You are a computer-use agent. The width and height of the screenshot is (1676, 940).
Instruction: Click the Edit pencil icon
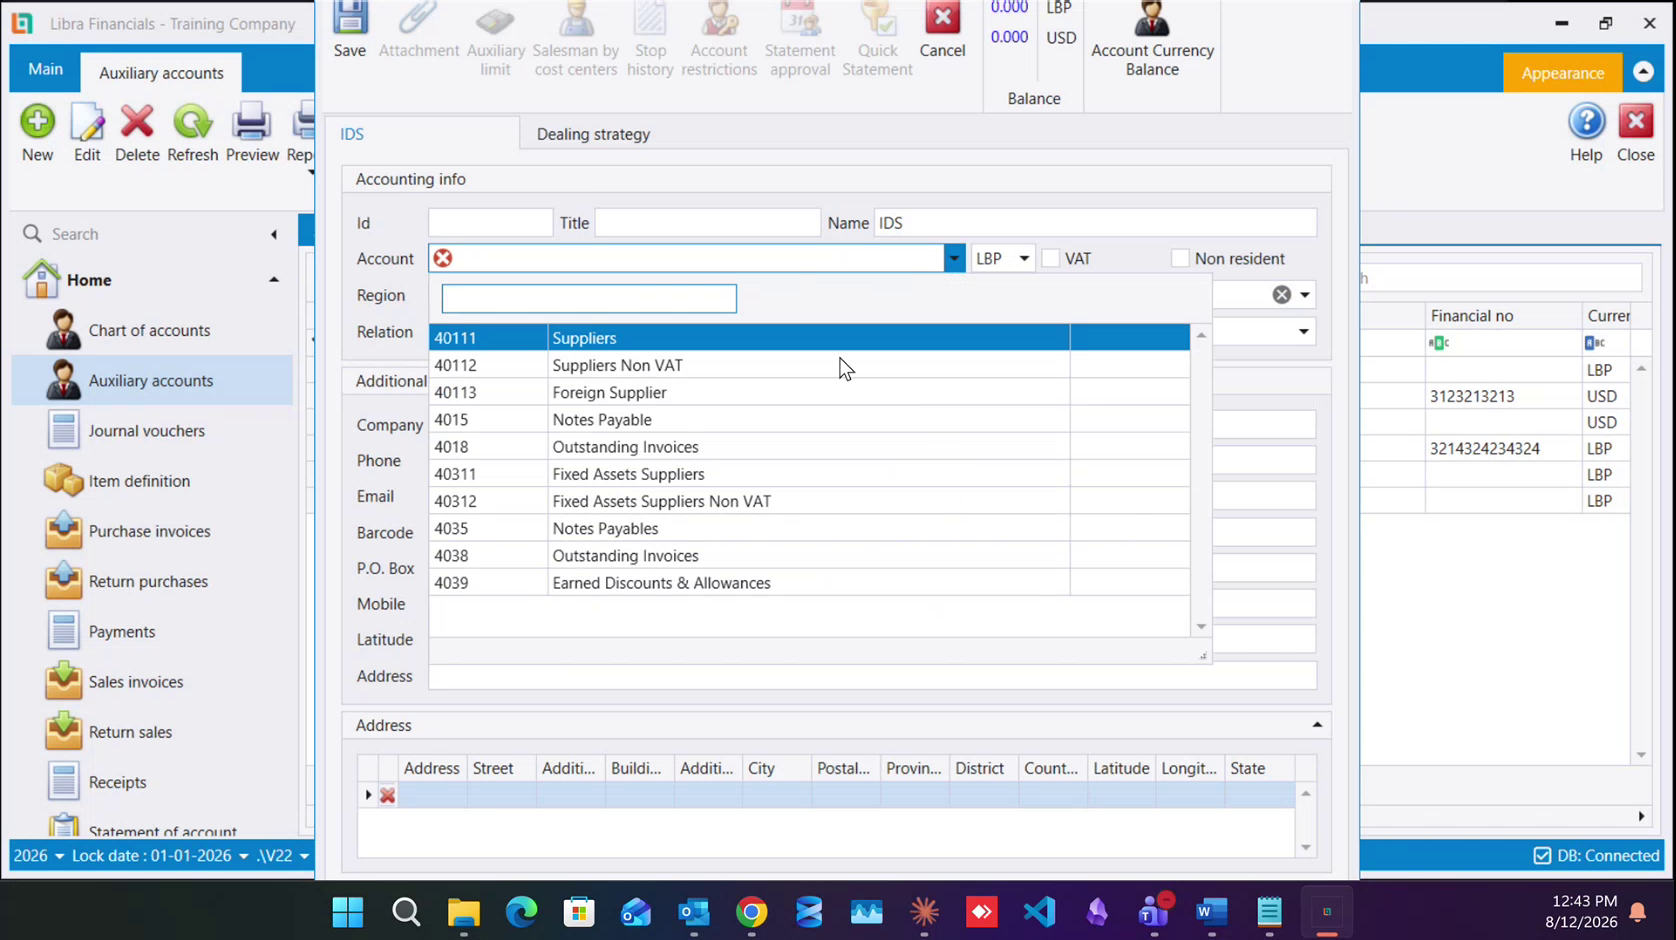[87, 122]
